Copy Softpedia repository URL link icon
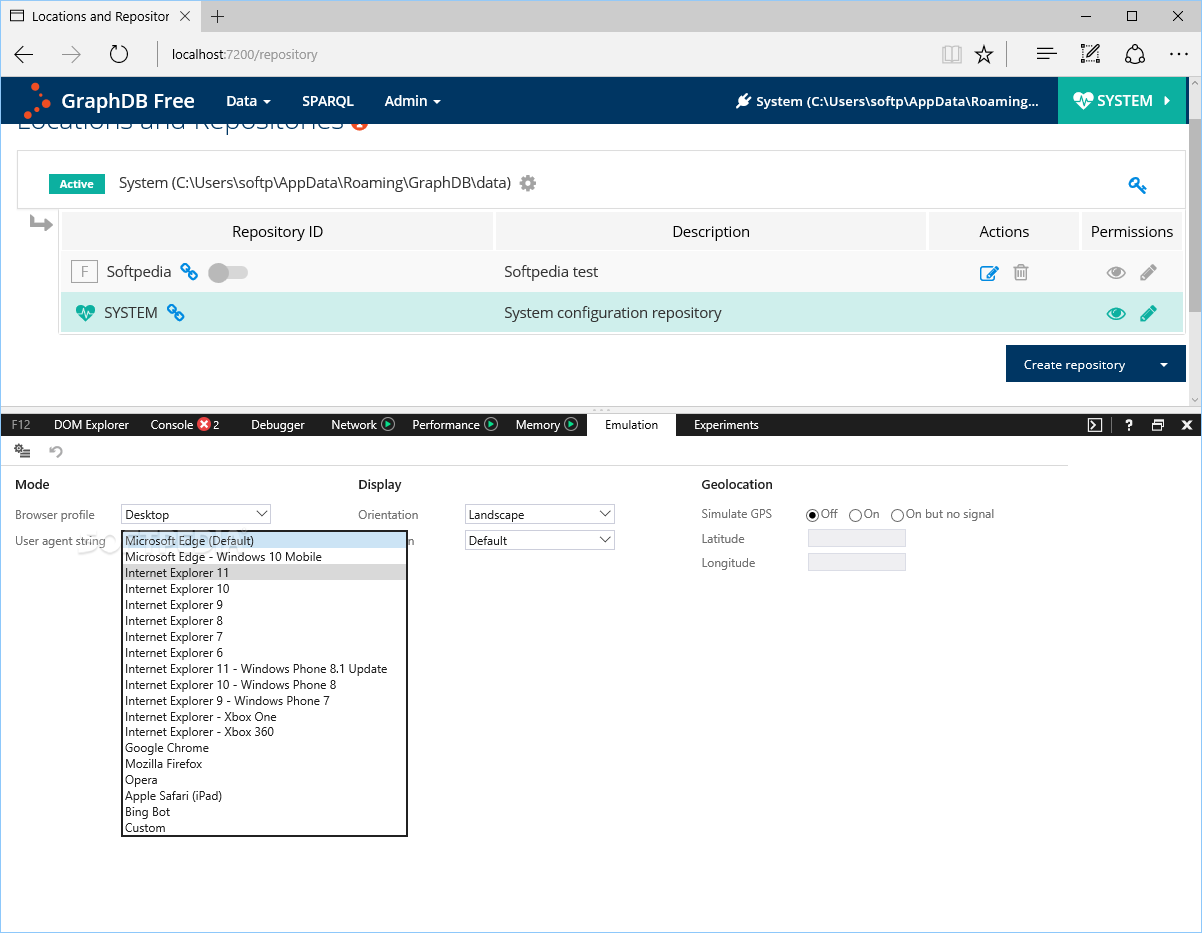This screenshot has width=1202, height=933. [189, 271]
